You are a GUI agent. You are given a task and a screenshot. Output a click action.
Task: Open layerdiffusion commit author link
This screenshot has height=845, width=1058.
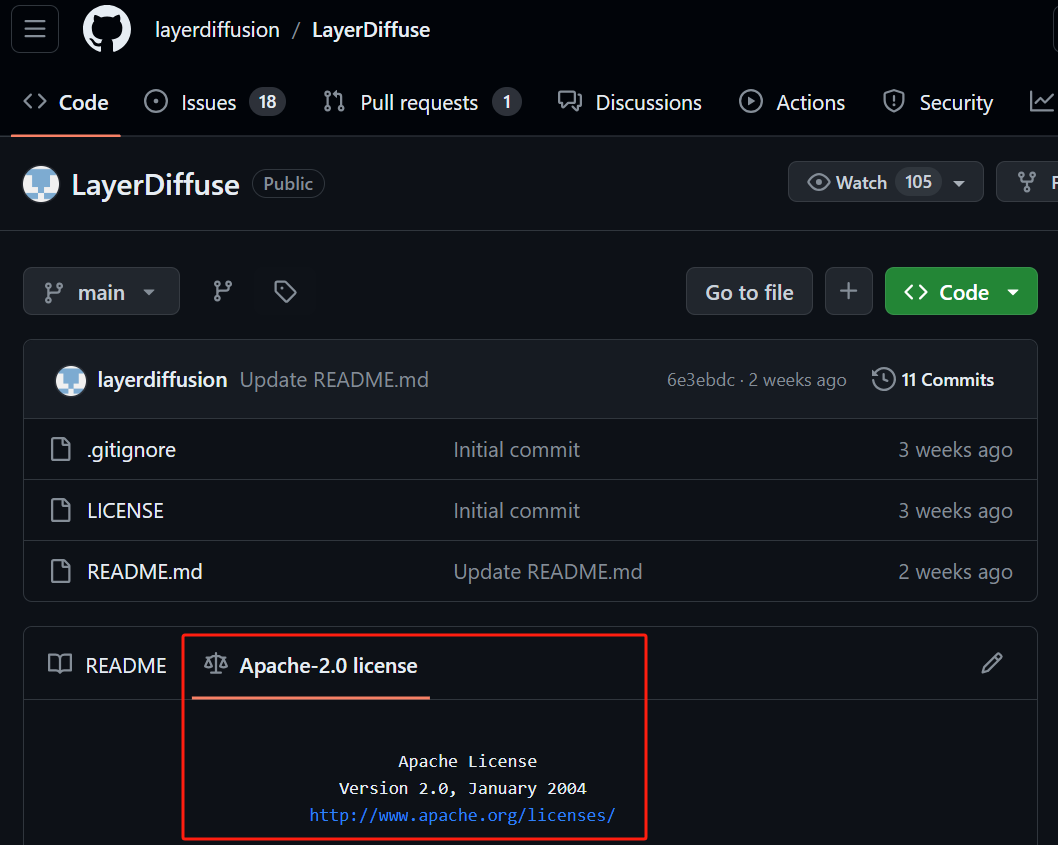[163, 380]
